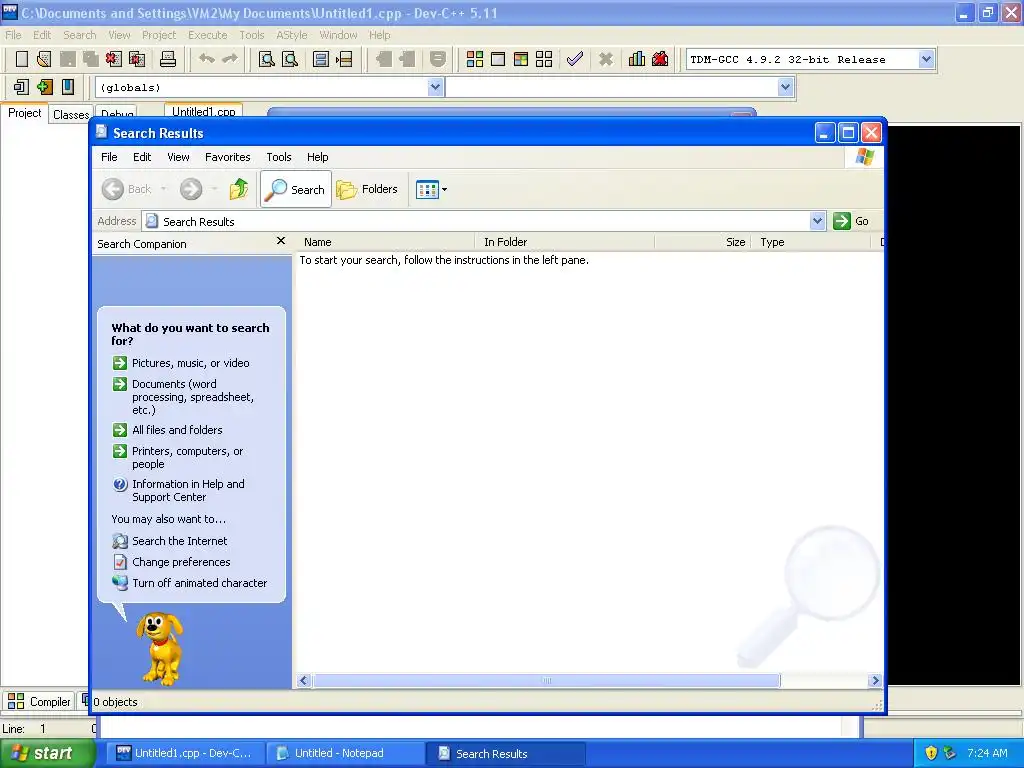Create a new source file in Dev-C++
The width and height of the screenshot is (1024, 768).
click(x=22, y=59)
